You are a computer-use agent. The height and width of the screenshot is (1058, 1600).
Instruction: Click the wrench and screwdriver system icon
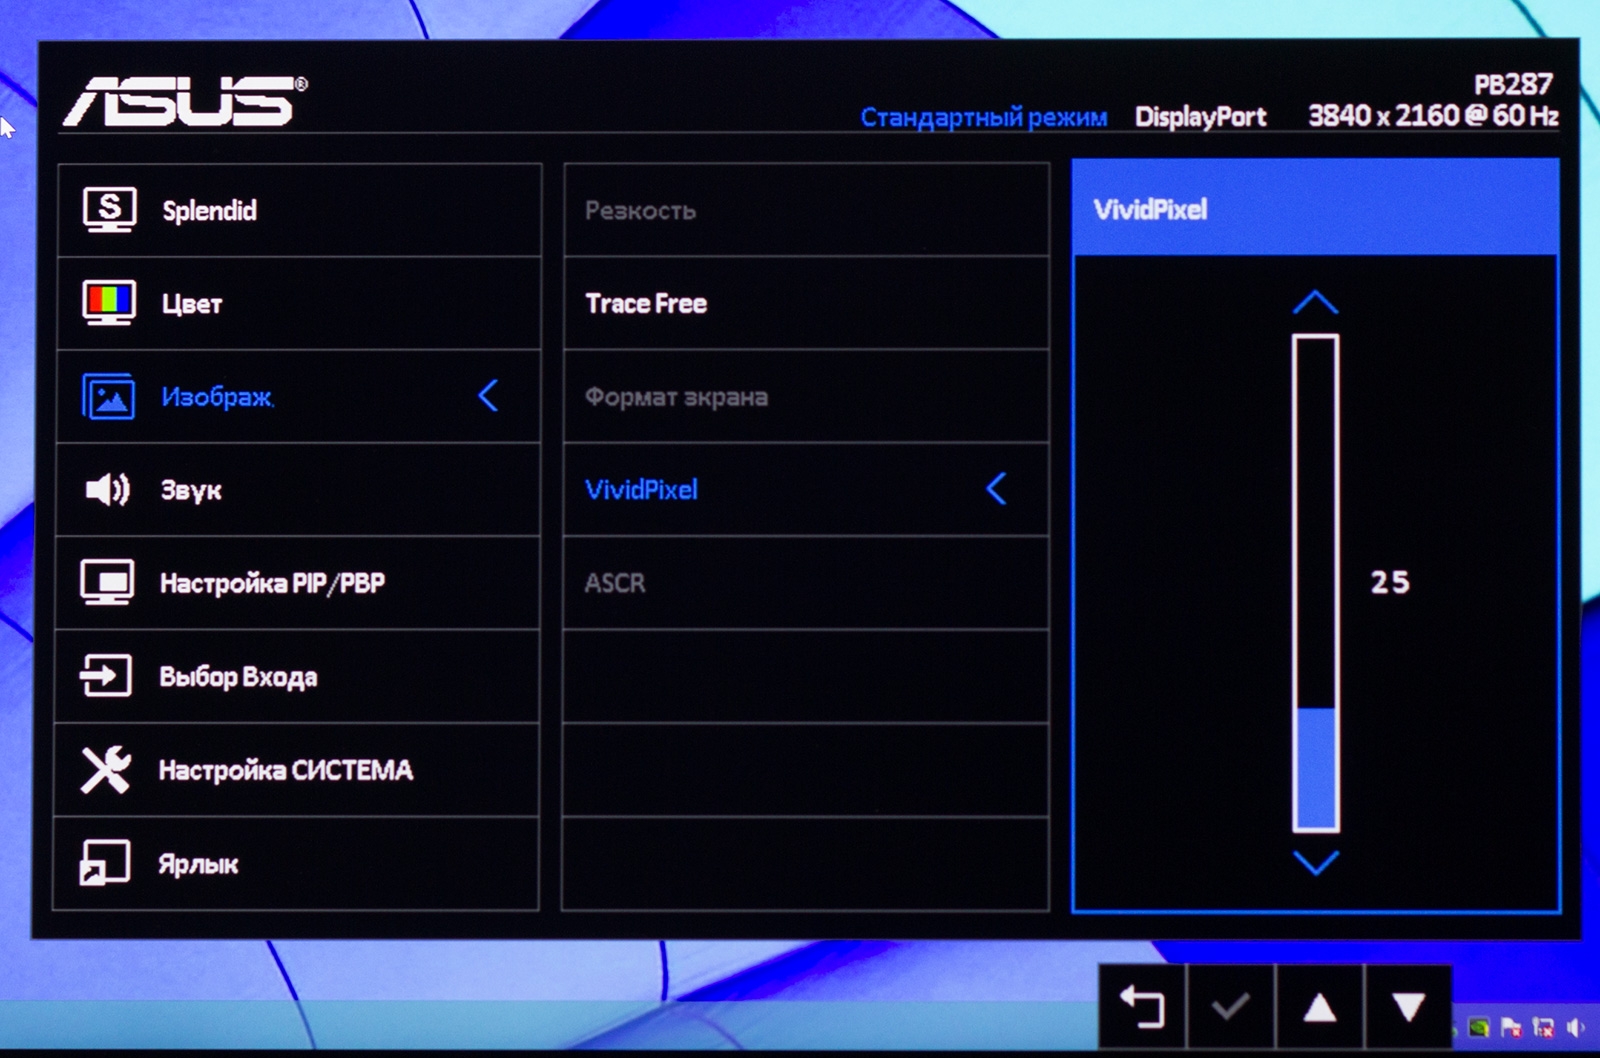tap(106, 769)
